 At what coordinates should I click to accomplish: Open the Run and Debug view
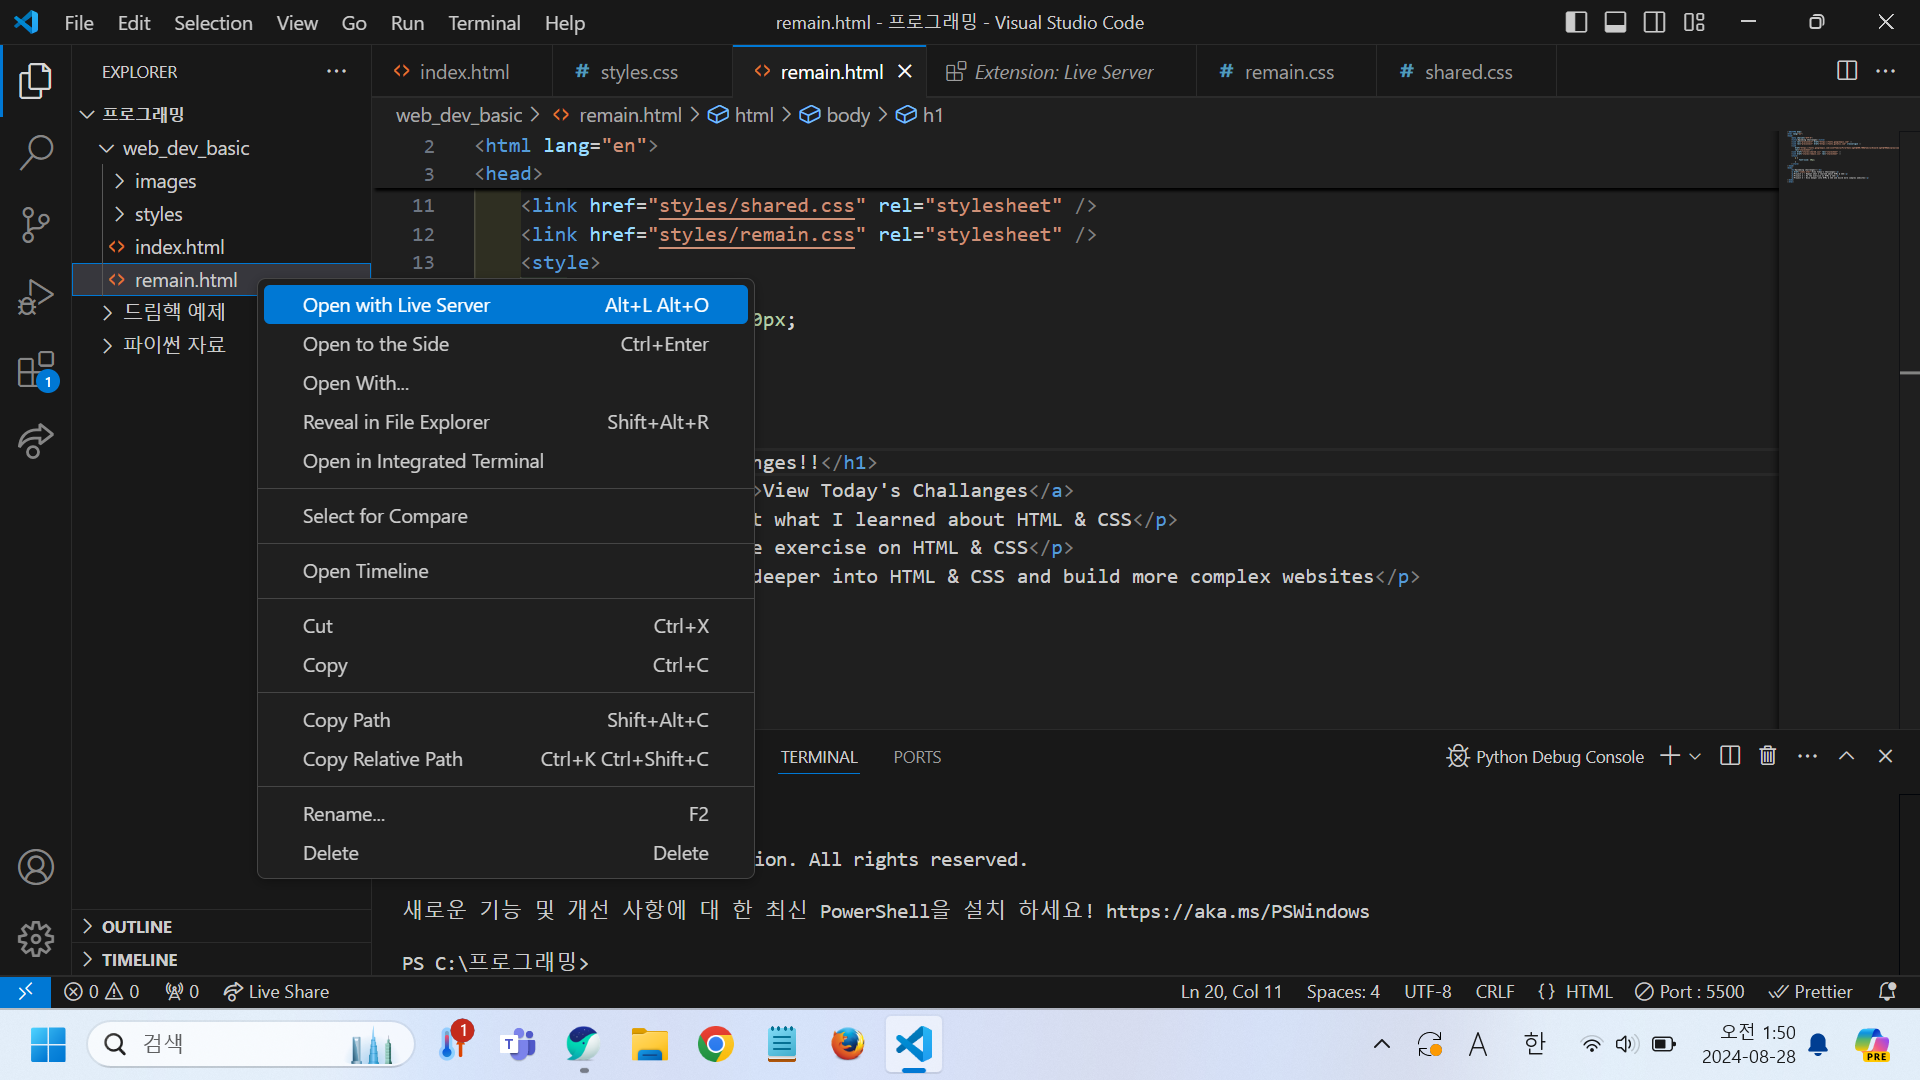pos(36,297)
